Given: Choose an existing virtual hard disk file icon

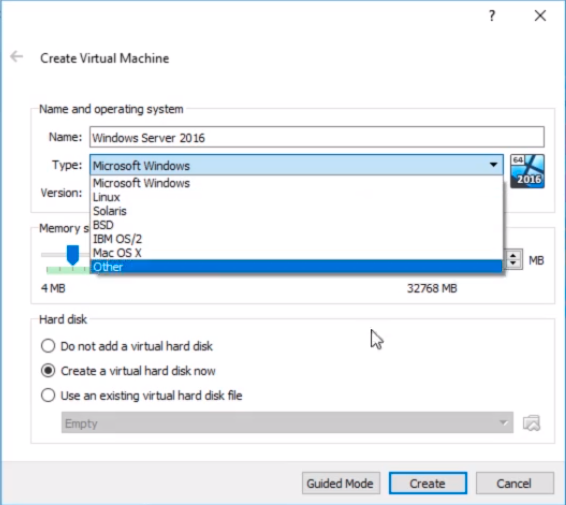Looking at the screenshot, I should (x=532, y=423).
